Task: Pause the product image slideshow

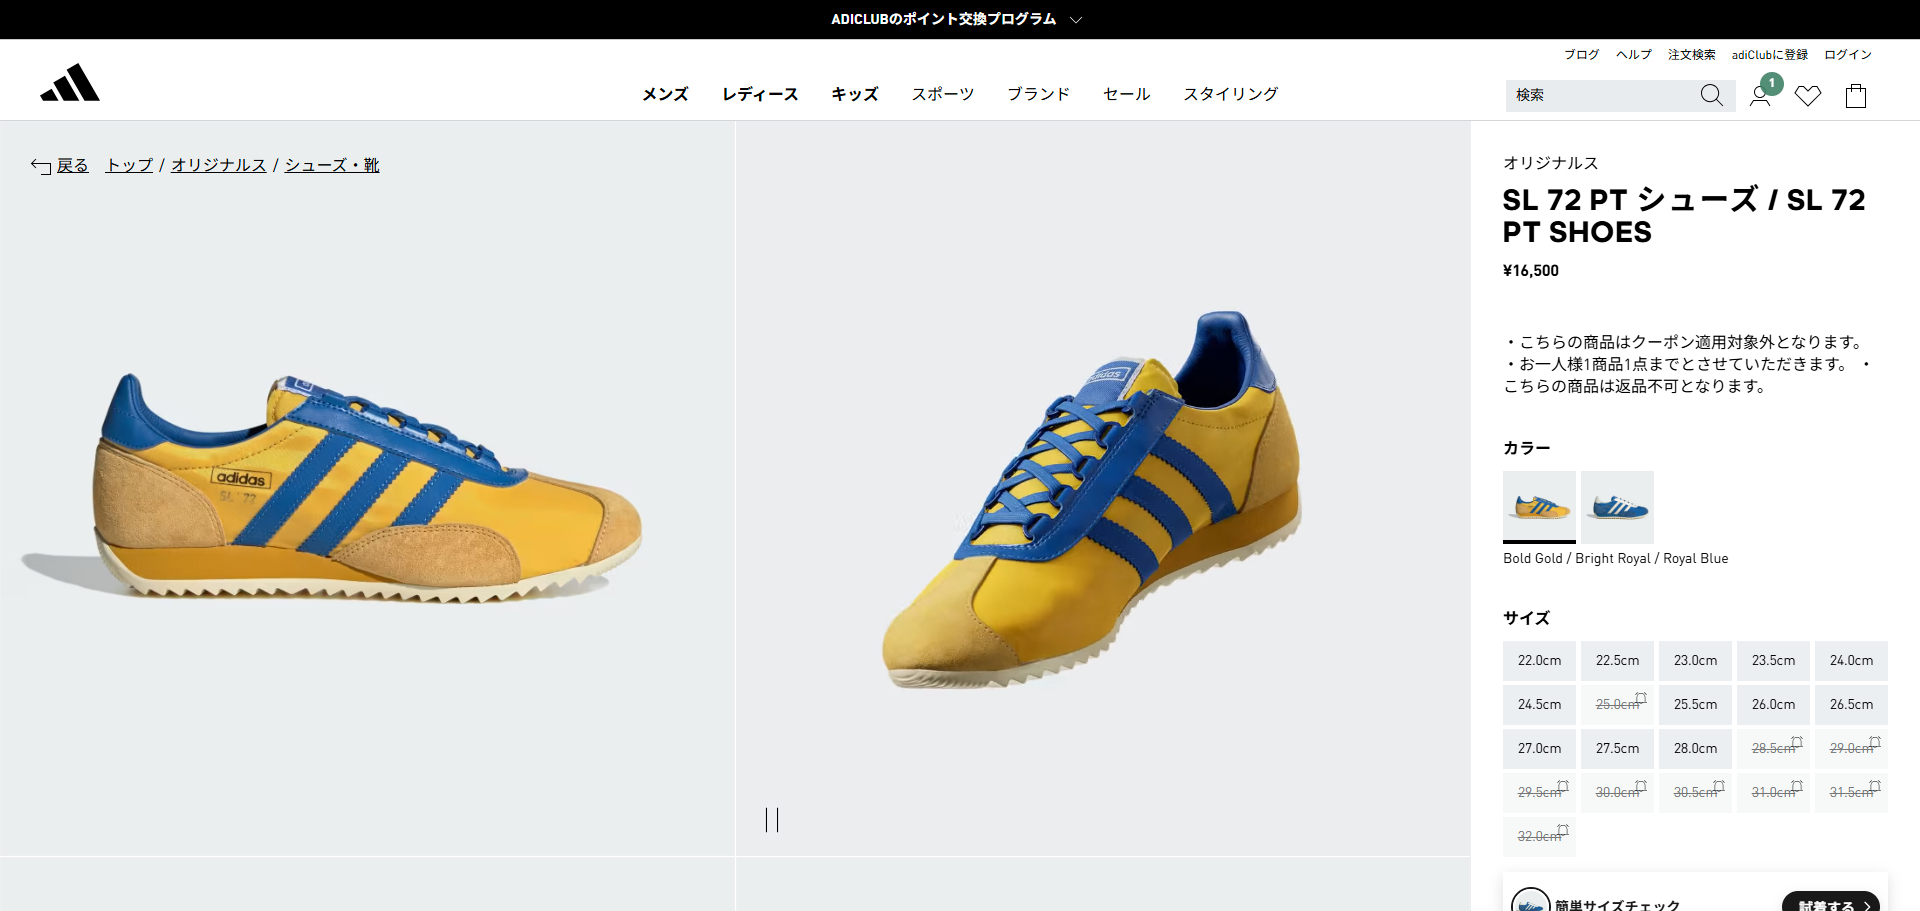Action: point(772,820)
